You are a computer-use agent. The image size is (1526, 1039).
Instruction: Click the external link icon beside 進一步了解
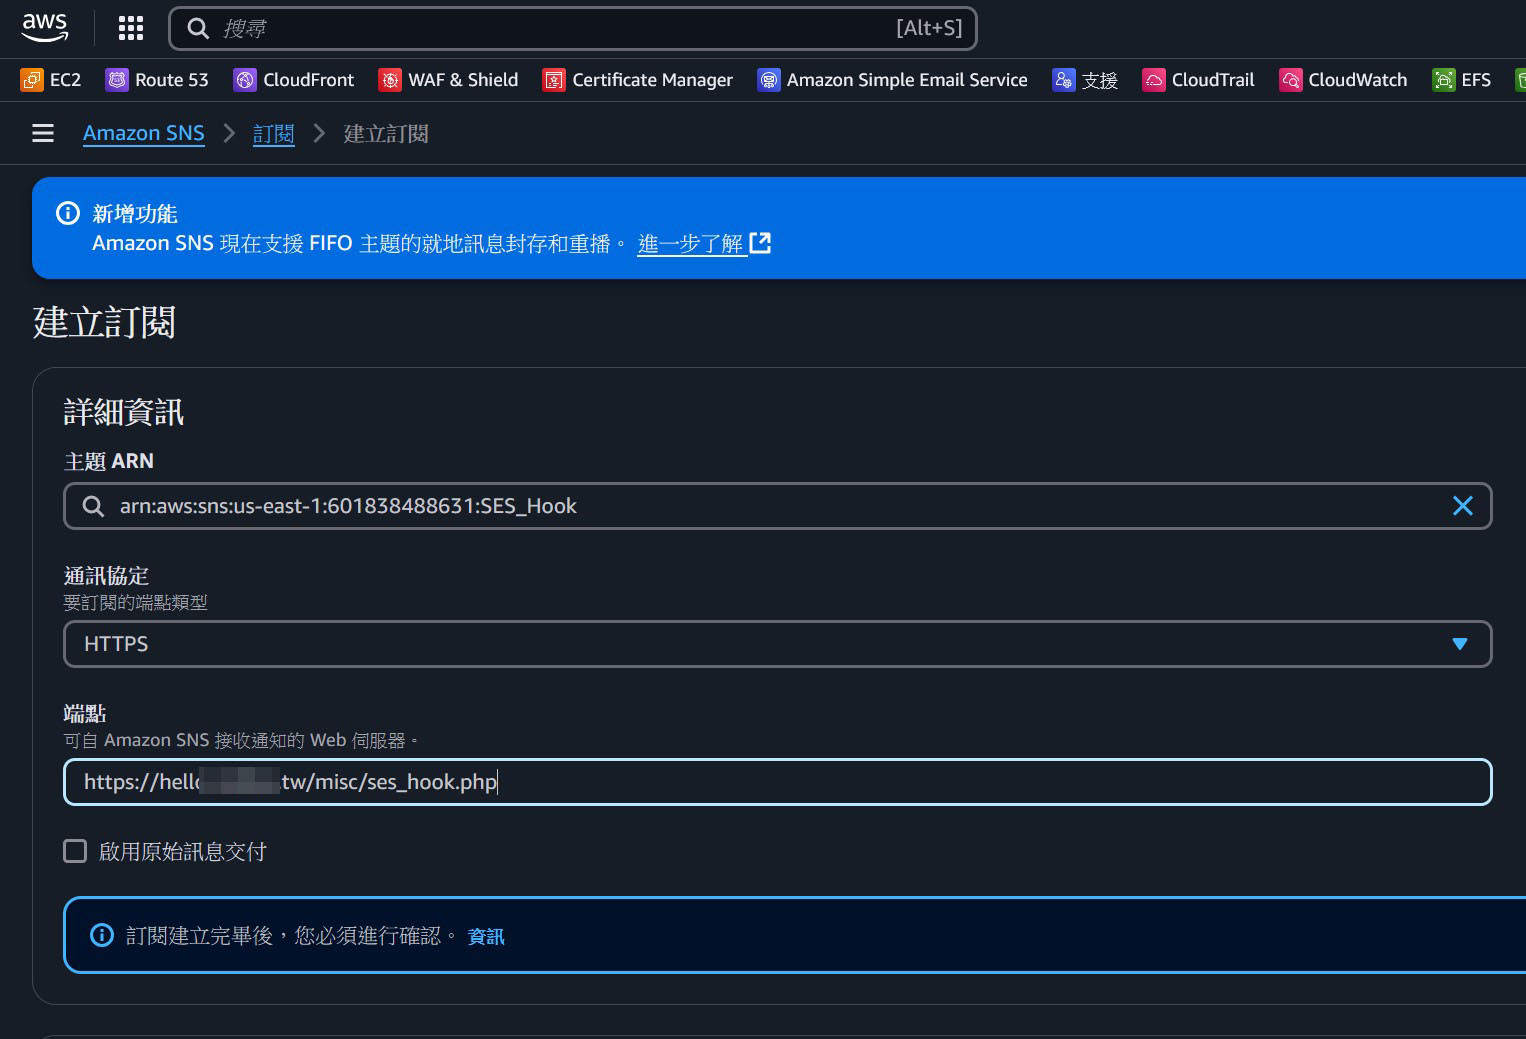coord(760,243)
